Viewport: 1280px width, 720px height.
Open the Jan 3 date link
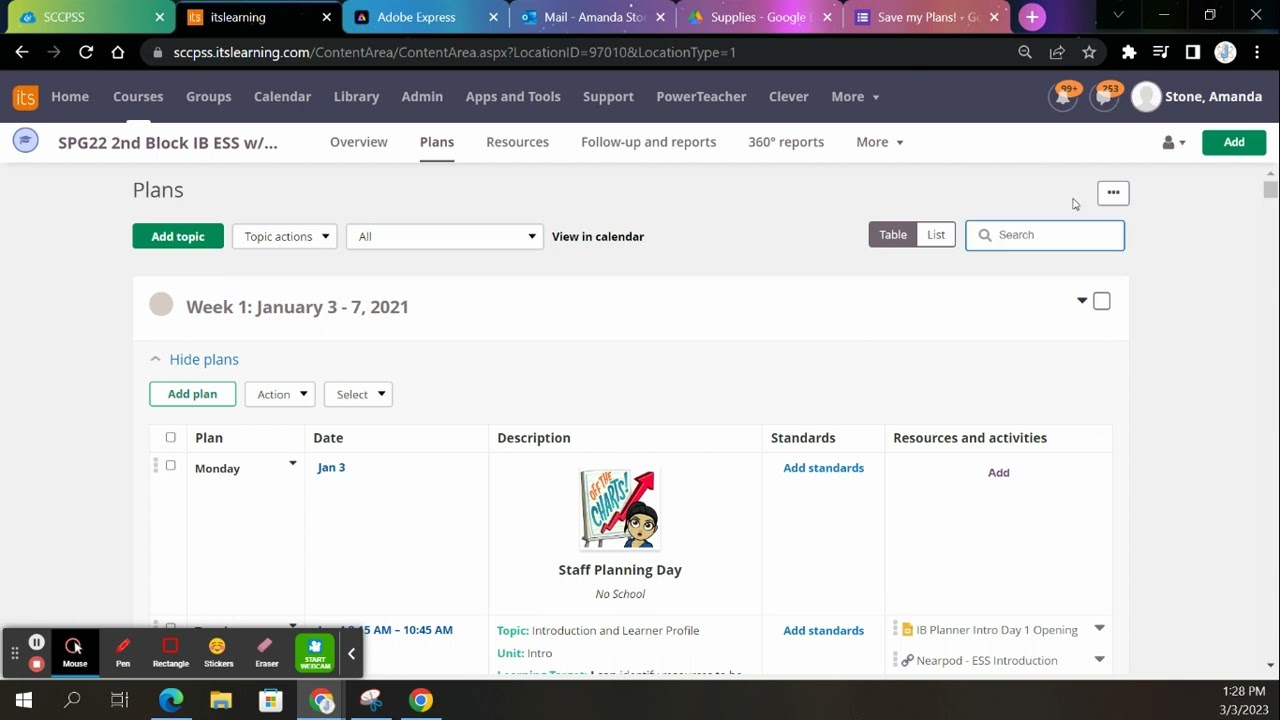coord(331,468)
